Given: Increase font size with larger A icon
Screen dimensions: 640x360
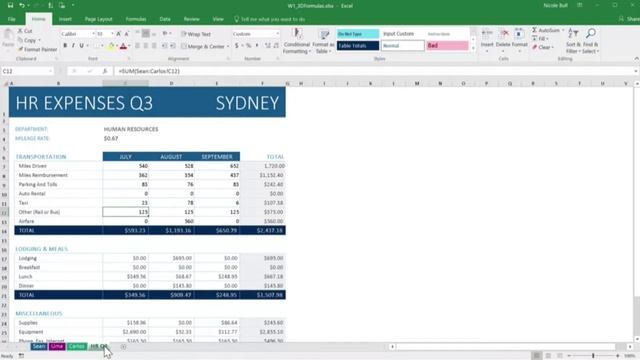Looking at the screenshot, I should (118, 34).
